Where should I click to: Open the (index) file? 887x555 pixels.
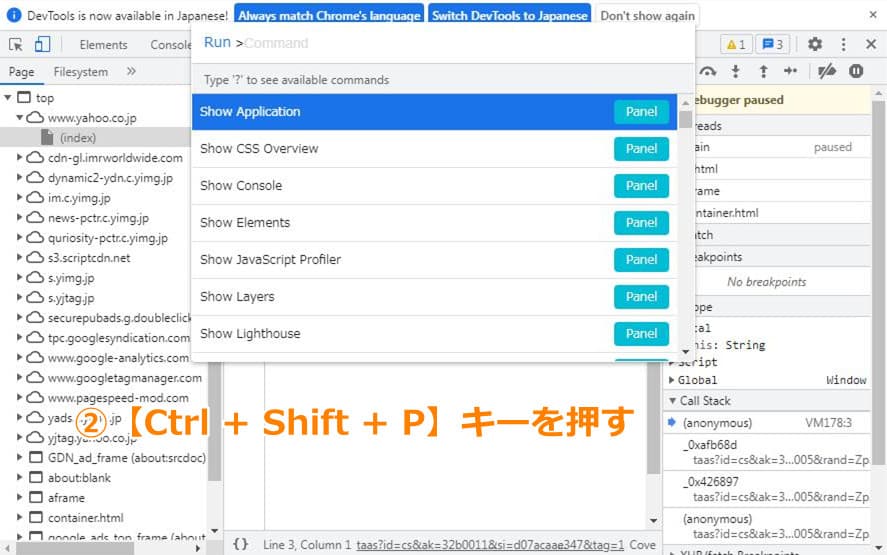77,137
